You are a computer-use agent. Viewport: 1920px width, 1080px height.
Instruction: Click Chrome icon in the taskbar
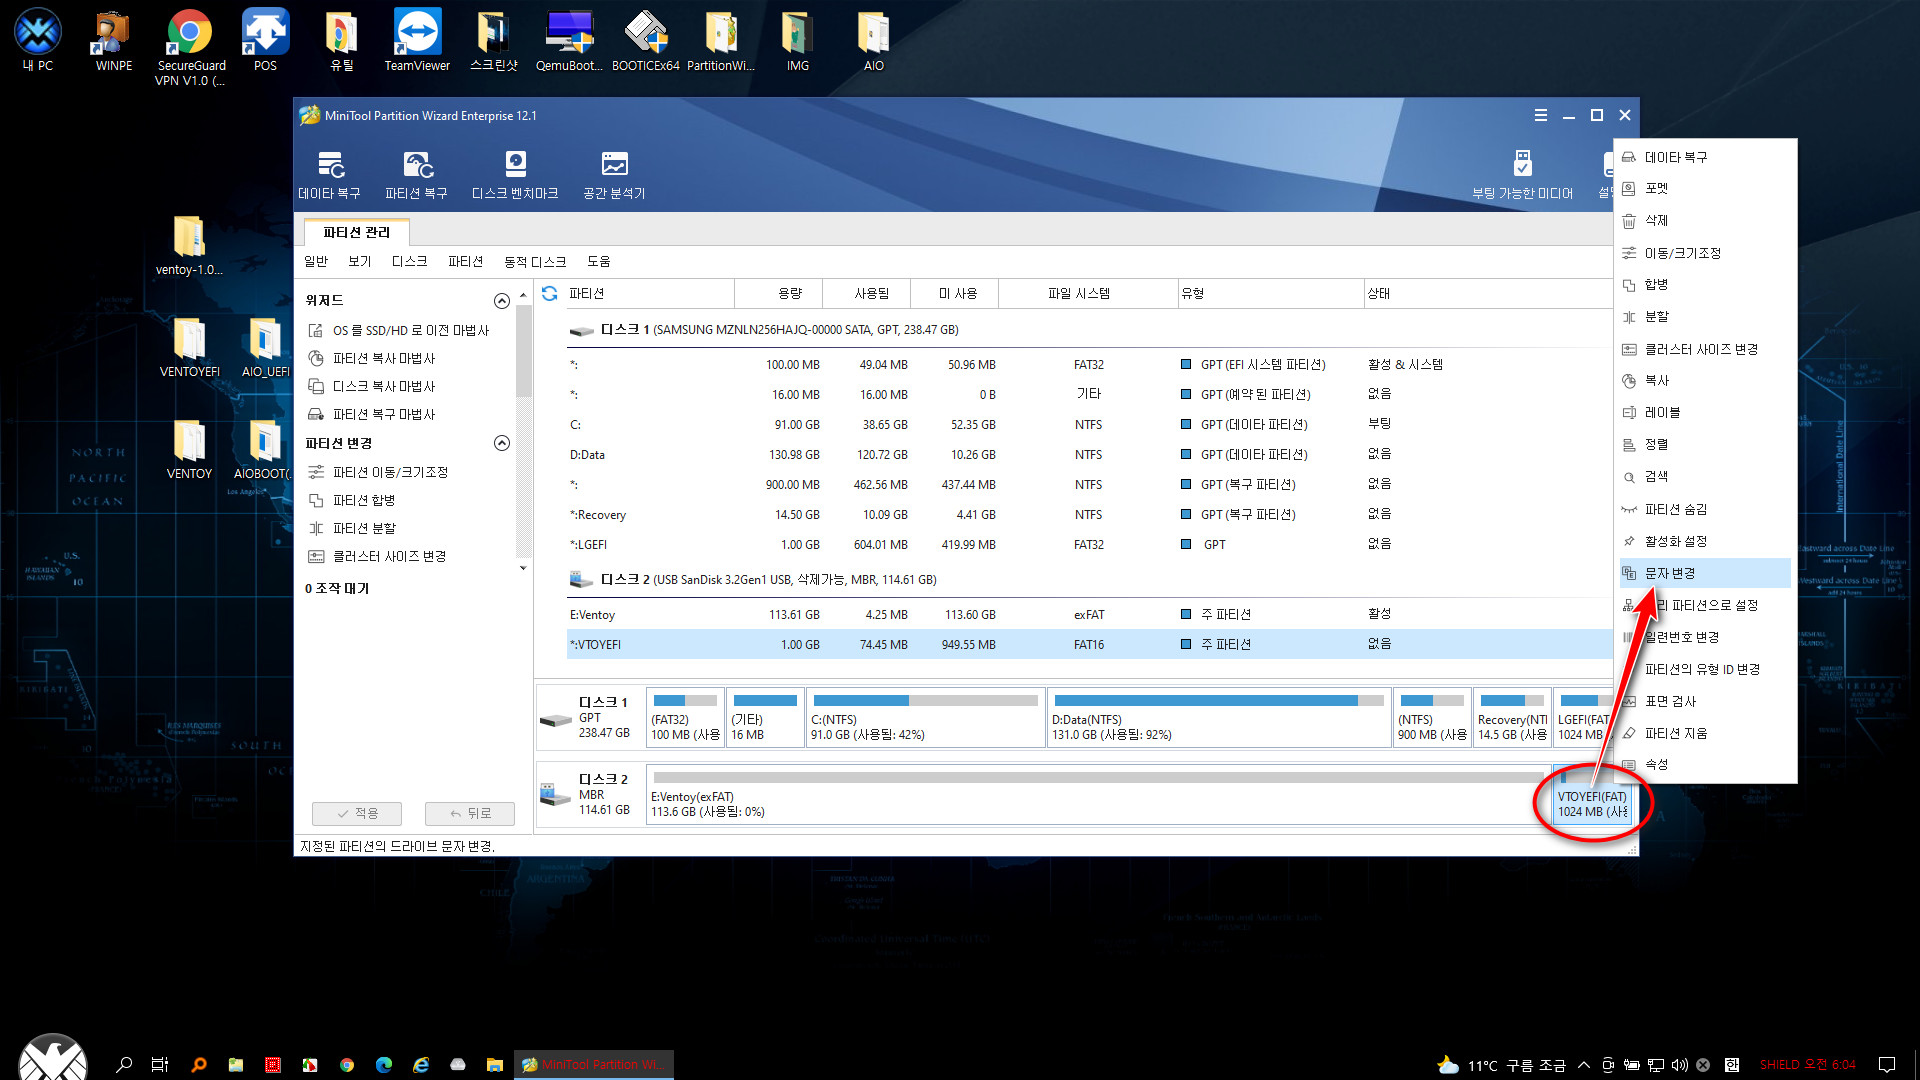[346, 1065]
